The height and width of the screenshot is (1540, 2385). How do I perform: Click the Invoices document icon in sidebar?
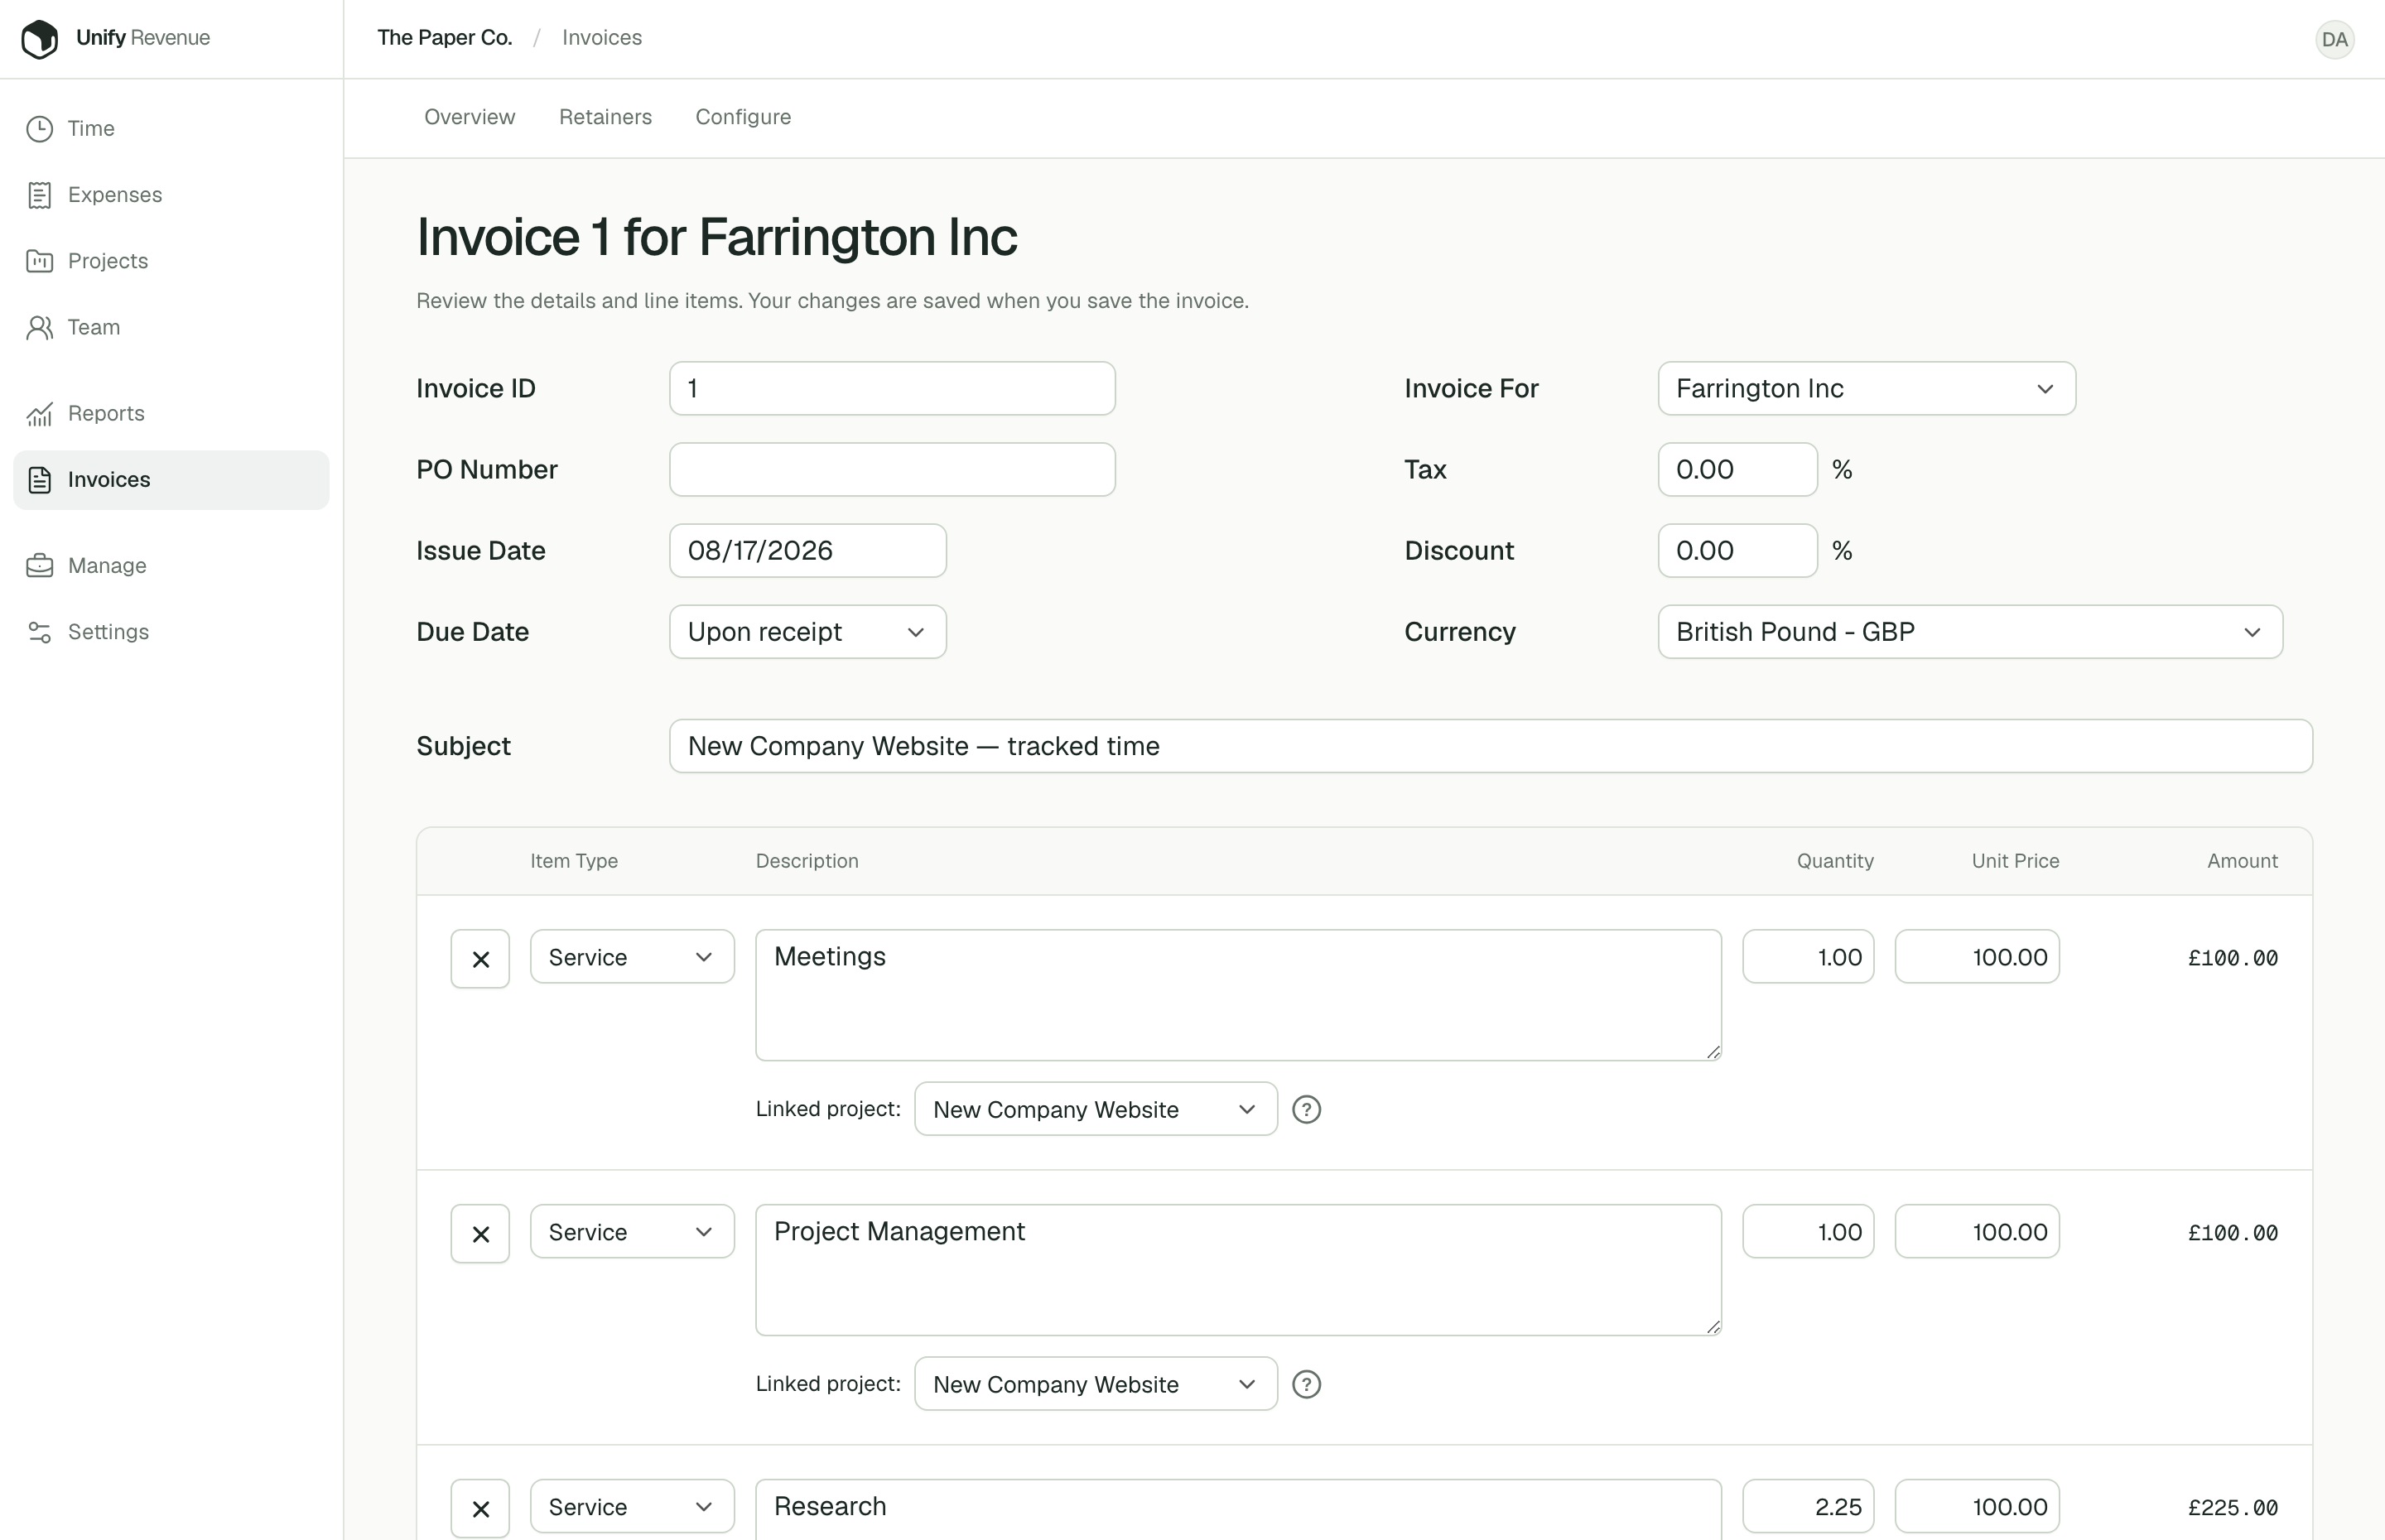point(39,480)
